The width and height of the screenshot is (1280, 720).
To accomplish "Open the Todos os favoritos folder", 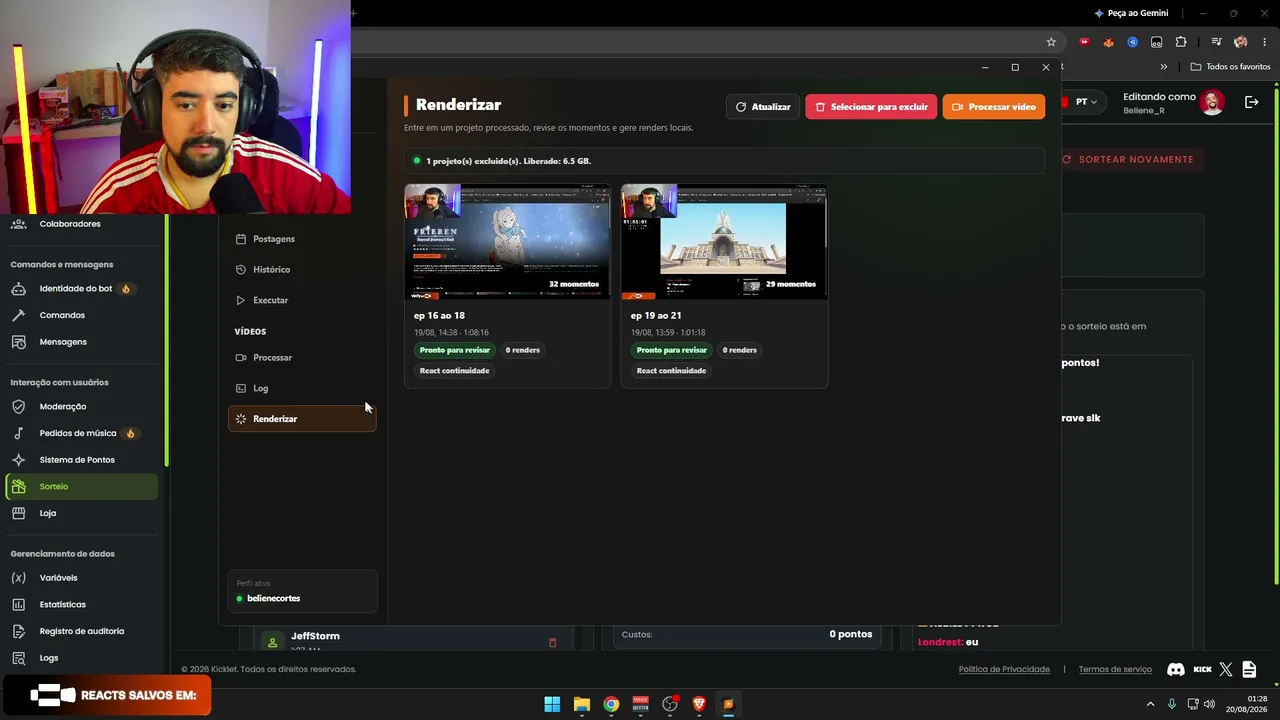I will [x=1231, y=67].
